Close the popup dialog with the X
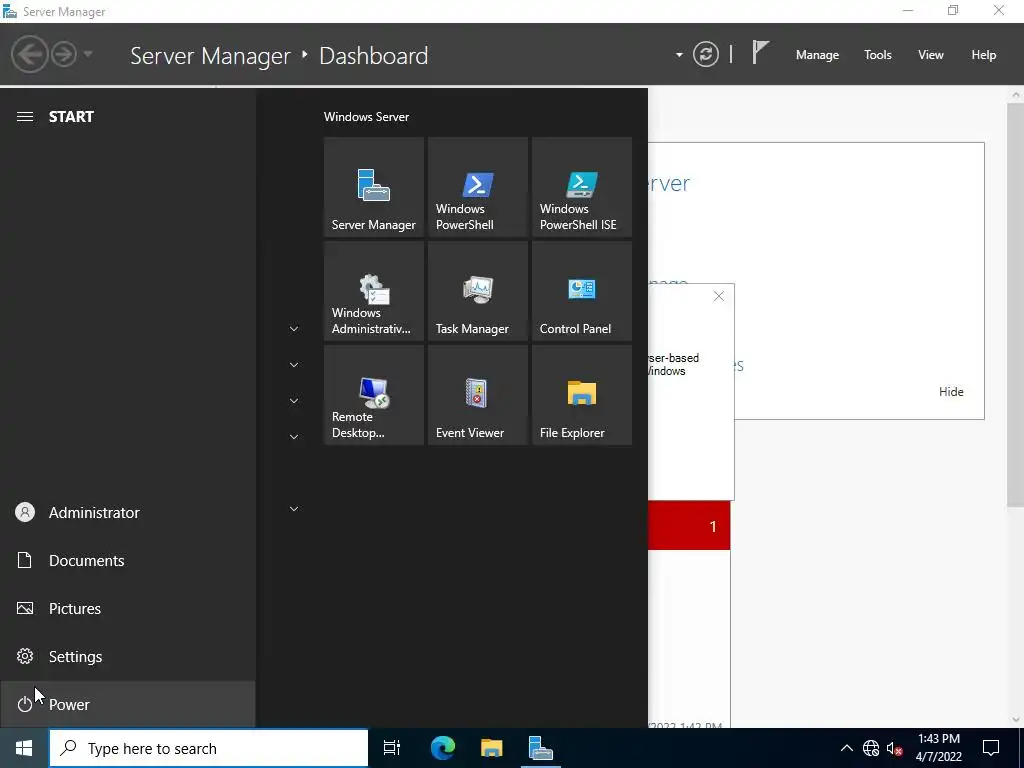1024x768 pixels. click(x=719, y=296)
